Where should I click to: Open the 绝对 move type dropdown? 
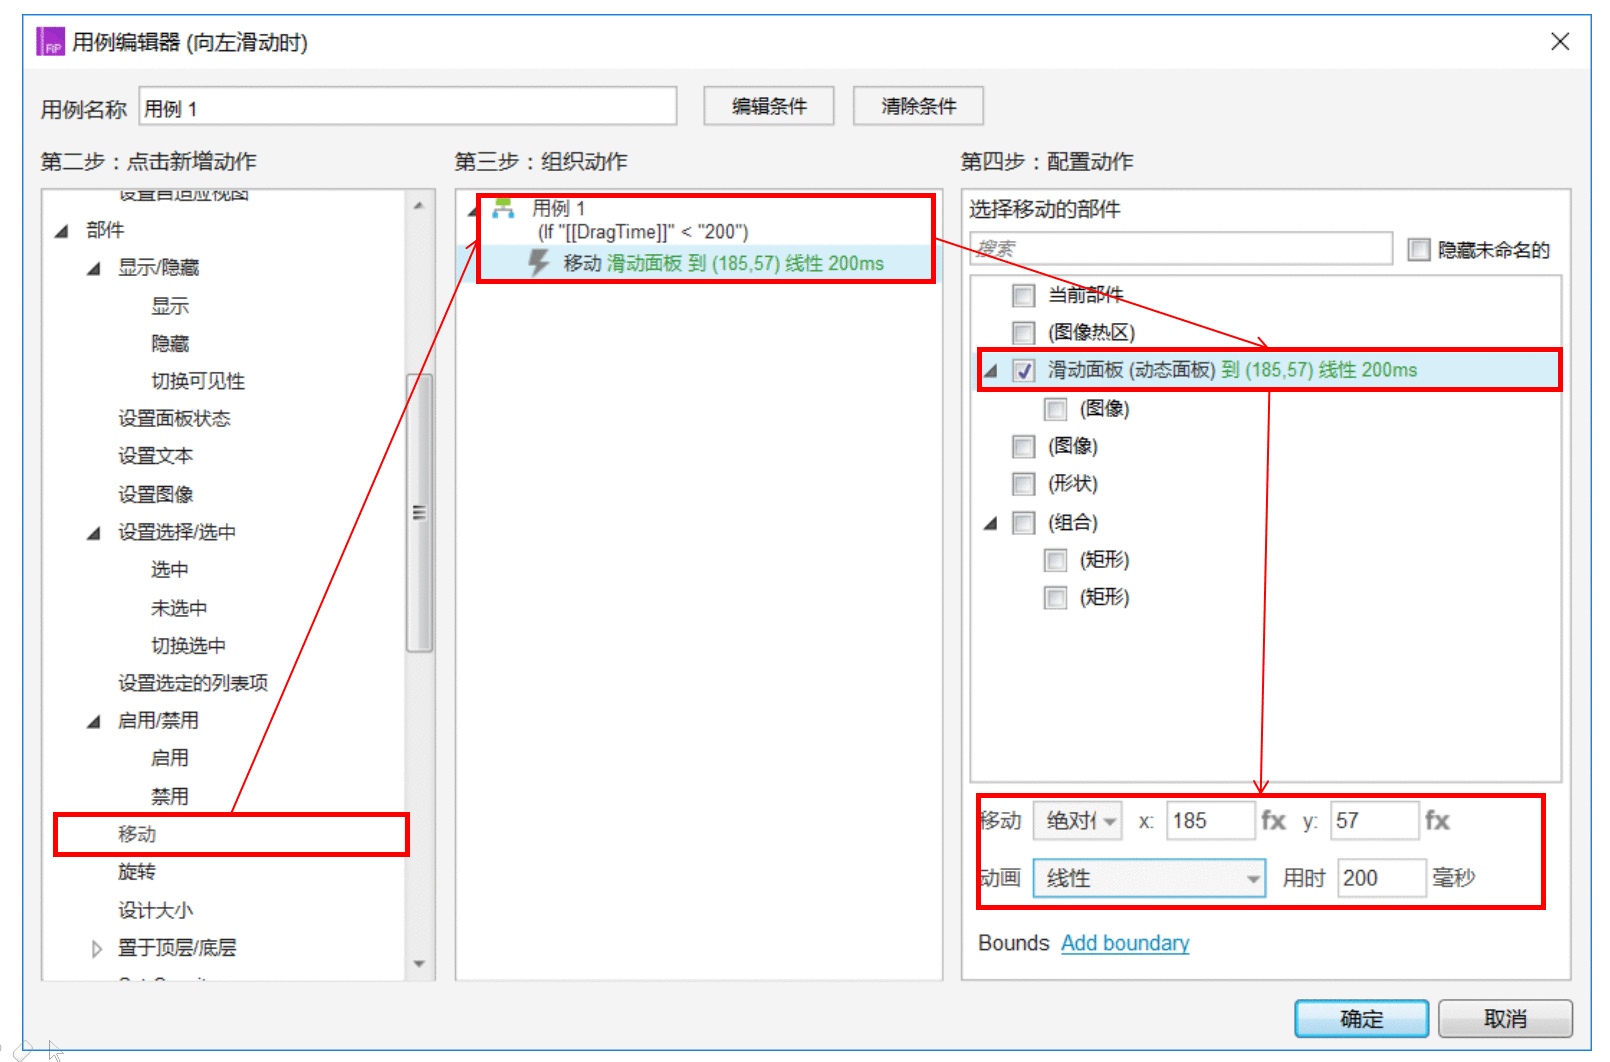(x=1077, y=821)
